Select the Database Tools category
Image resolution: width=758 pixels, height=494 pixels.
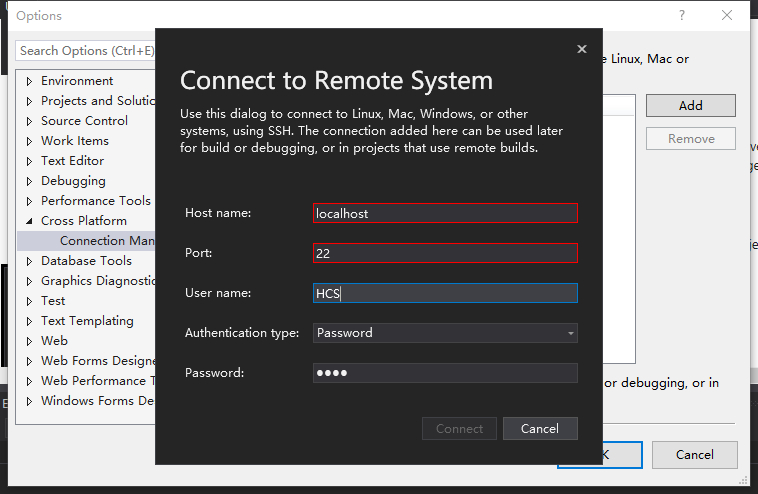click(86, 261)
